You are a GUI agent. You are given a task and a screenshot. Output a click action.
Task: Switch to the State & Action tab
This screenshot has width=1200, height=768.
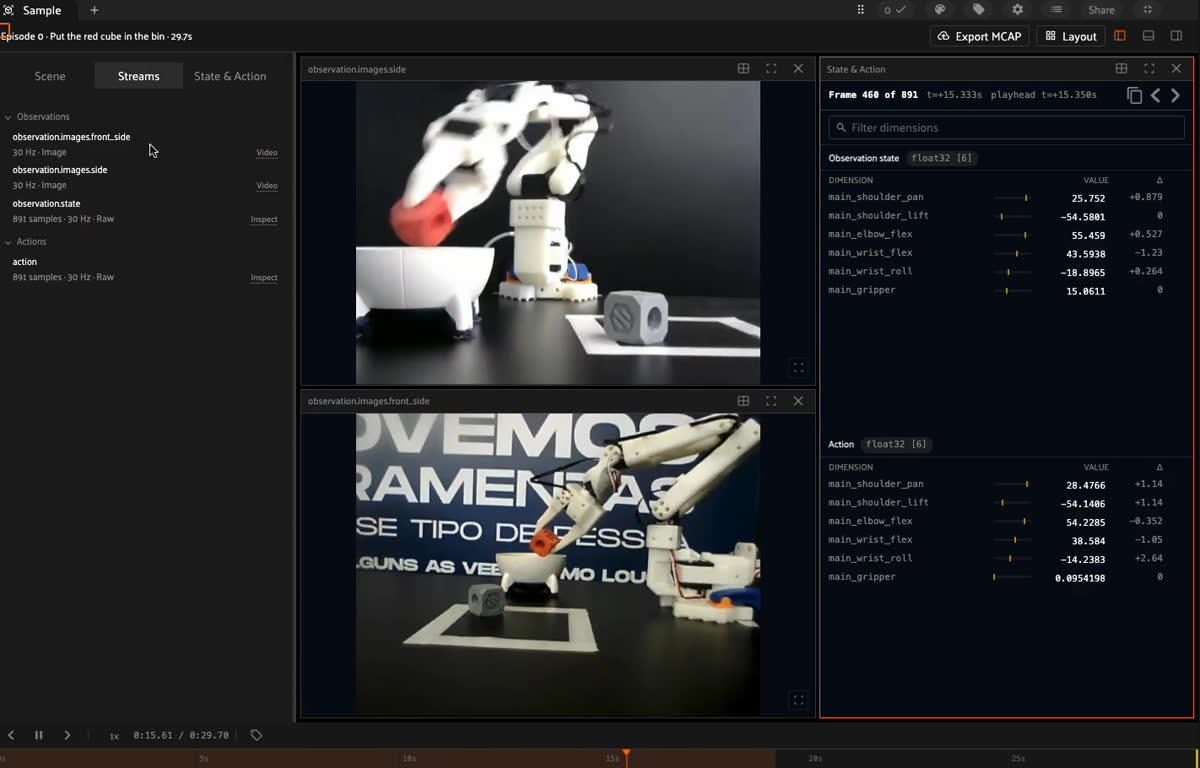point(230,76)
